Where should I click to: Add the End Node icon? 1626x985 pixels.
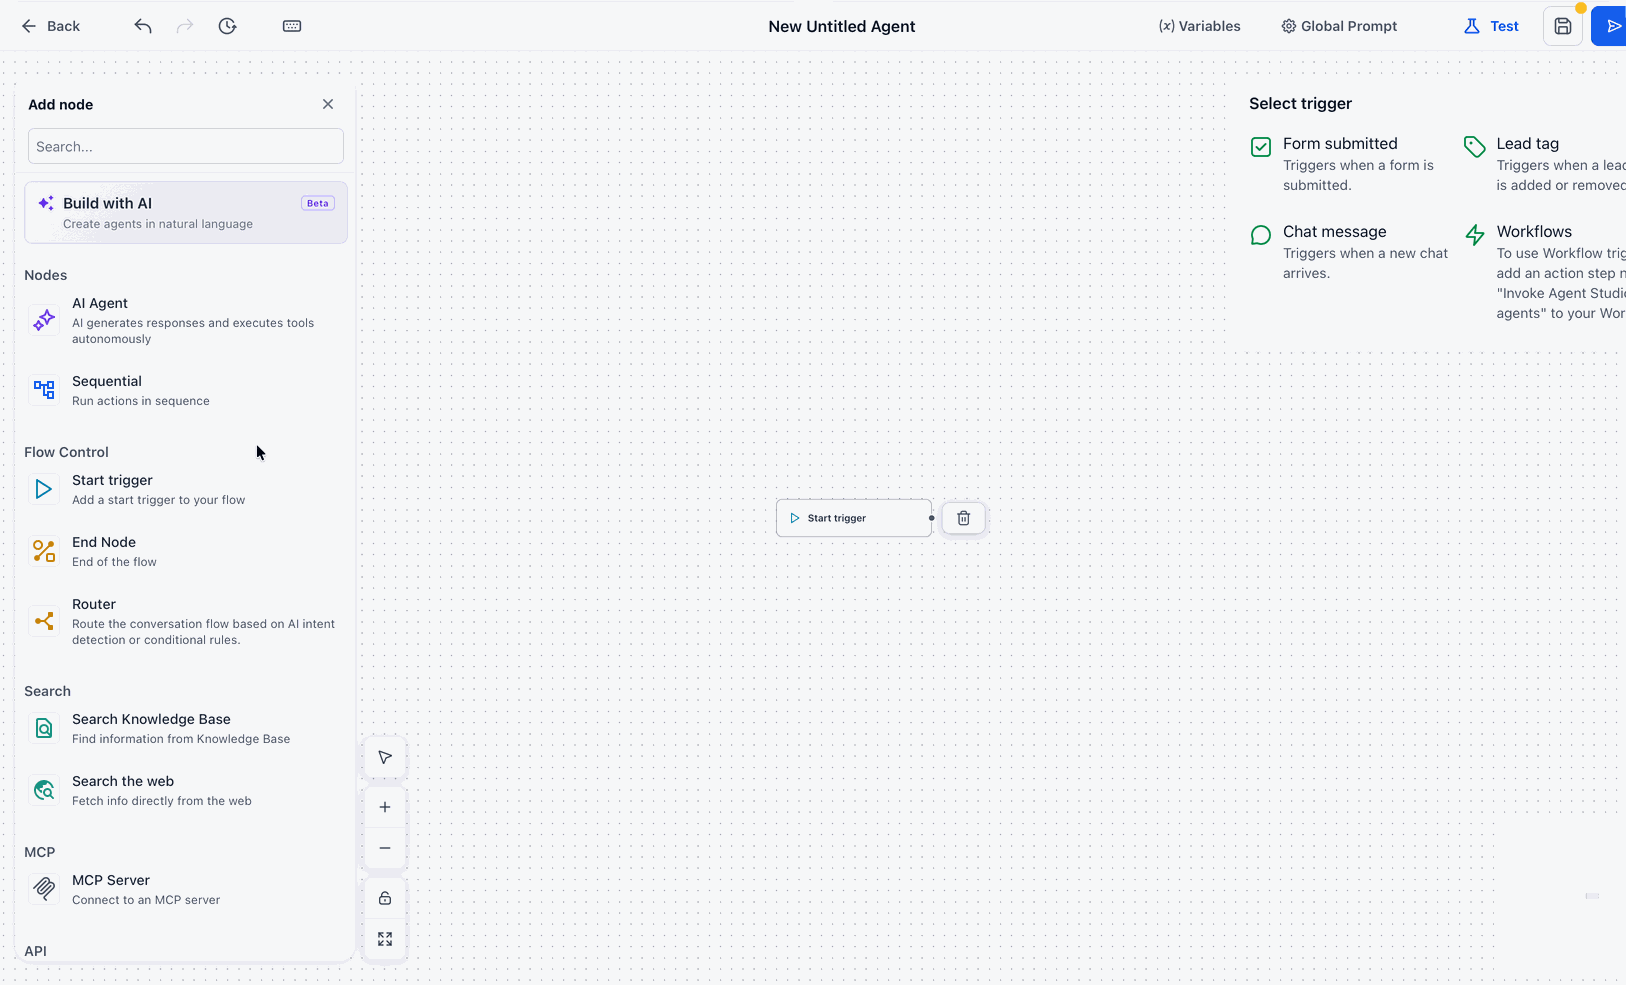[44, 551]
